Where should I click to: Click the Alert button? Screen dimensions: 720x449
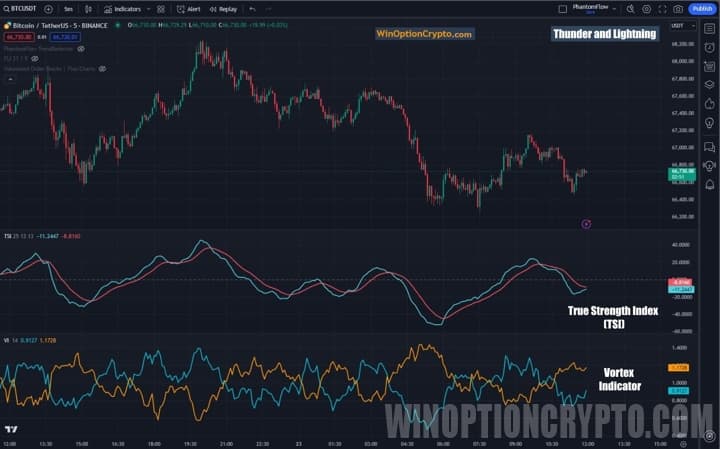pos(189,8)
